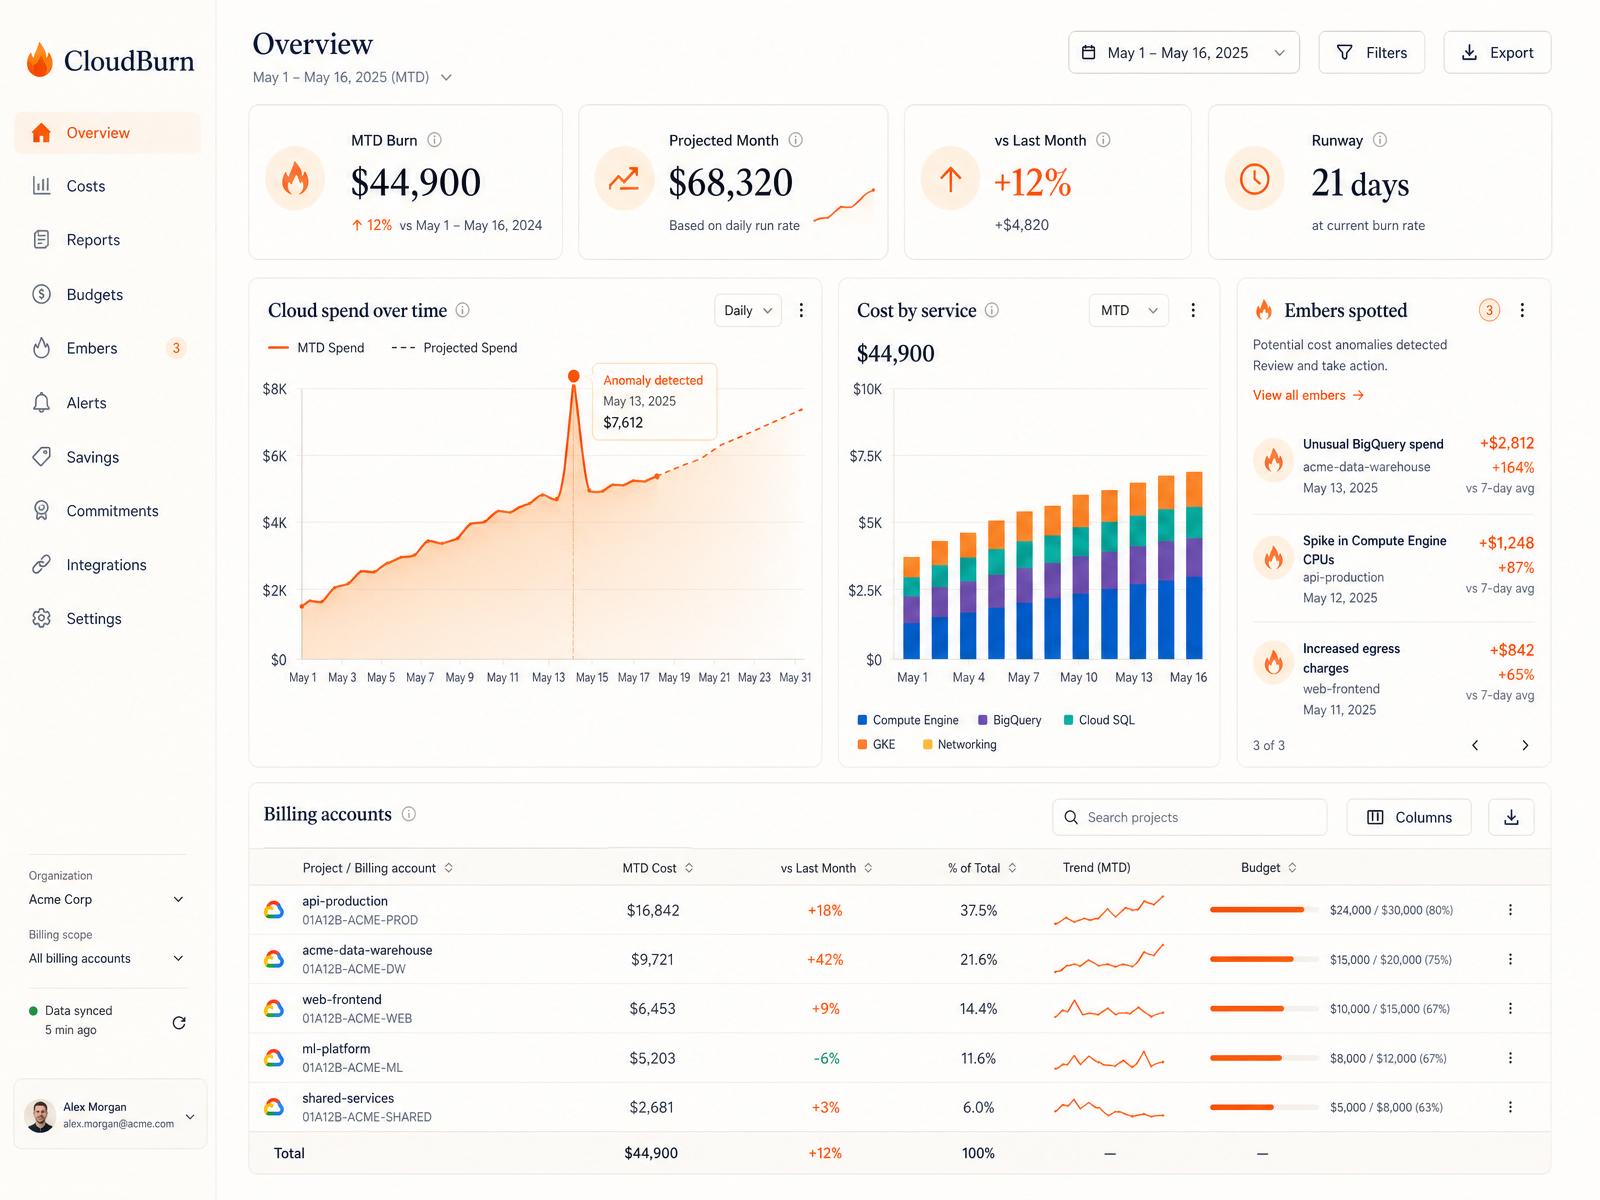Viewport: 1600px width, 1200px height.
Task: Open the Budgets dollar sidebar icon
Action: pos(41,294)
